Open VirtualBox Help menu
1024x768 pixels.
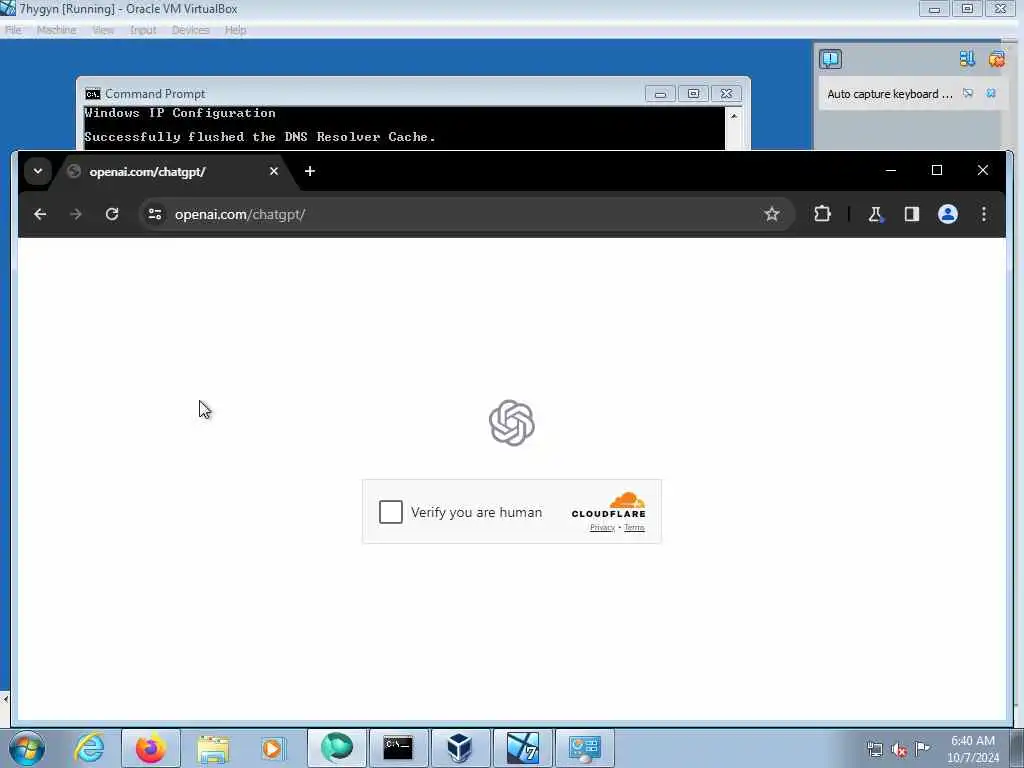236,30
